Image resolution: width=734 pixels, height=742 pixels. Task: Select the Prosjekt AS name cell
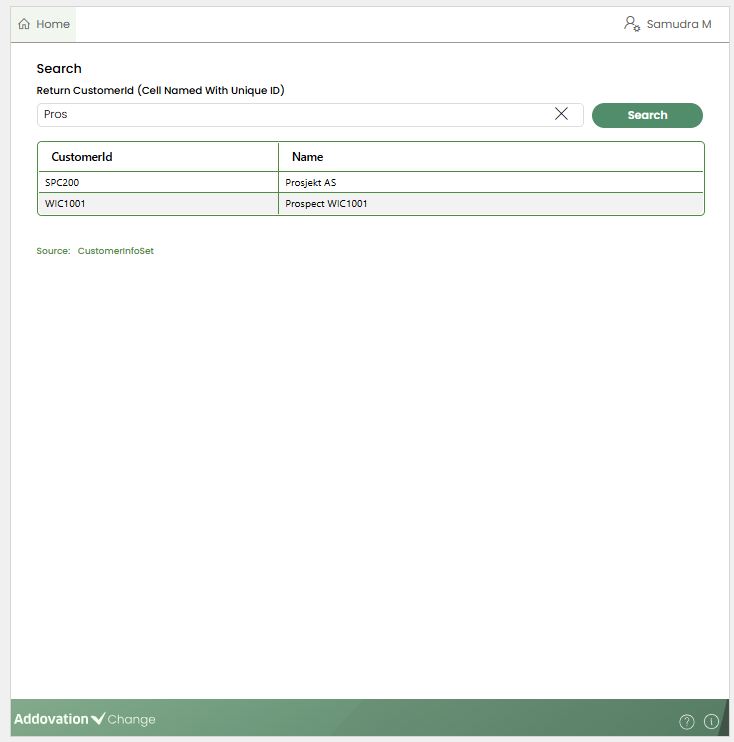(x=311, y=183)
